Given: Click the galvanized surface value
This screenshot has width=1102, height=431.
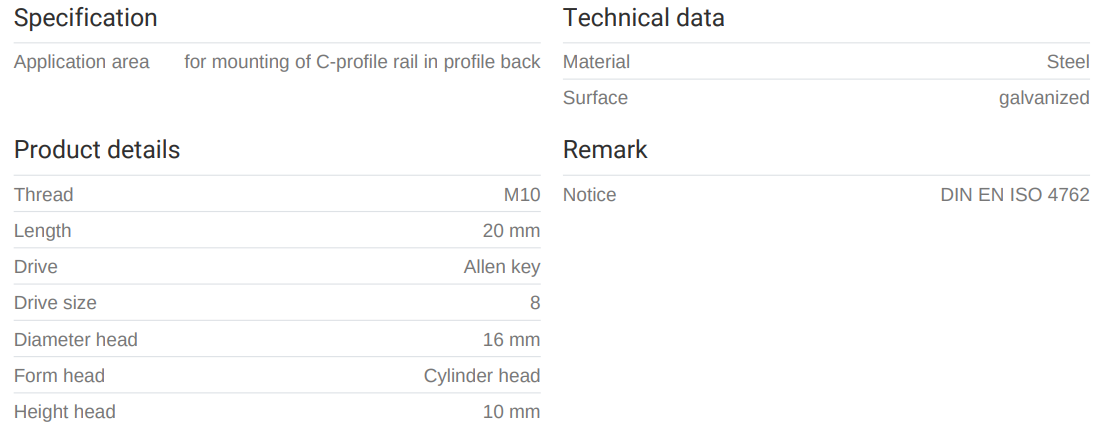Looking at the screenshot, I should click(1044, 98).
